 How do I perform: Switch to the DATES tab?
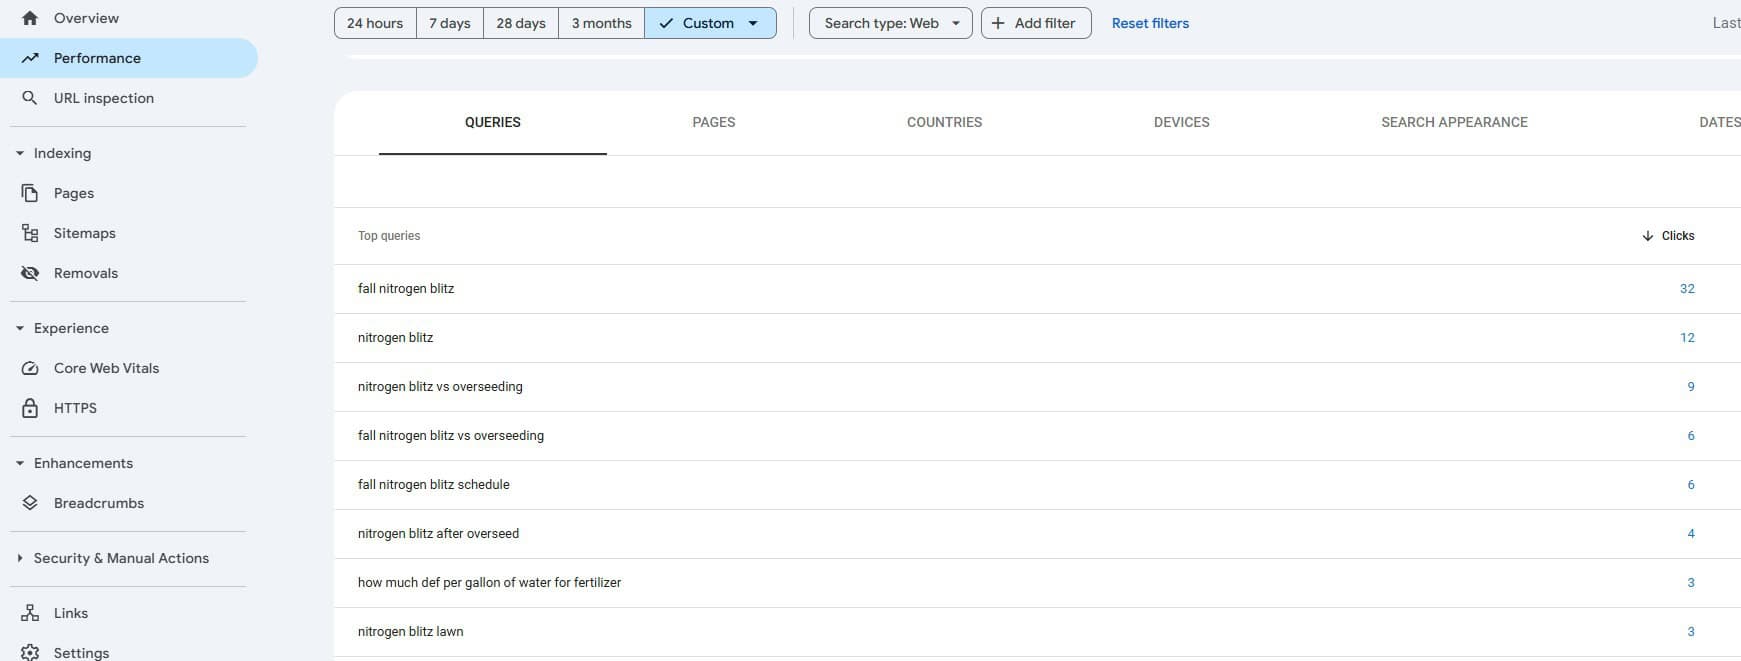click(x=1719, y=122)
